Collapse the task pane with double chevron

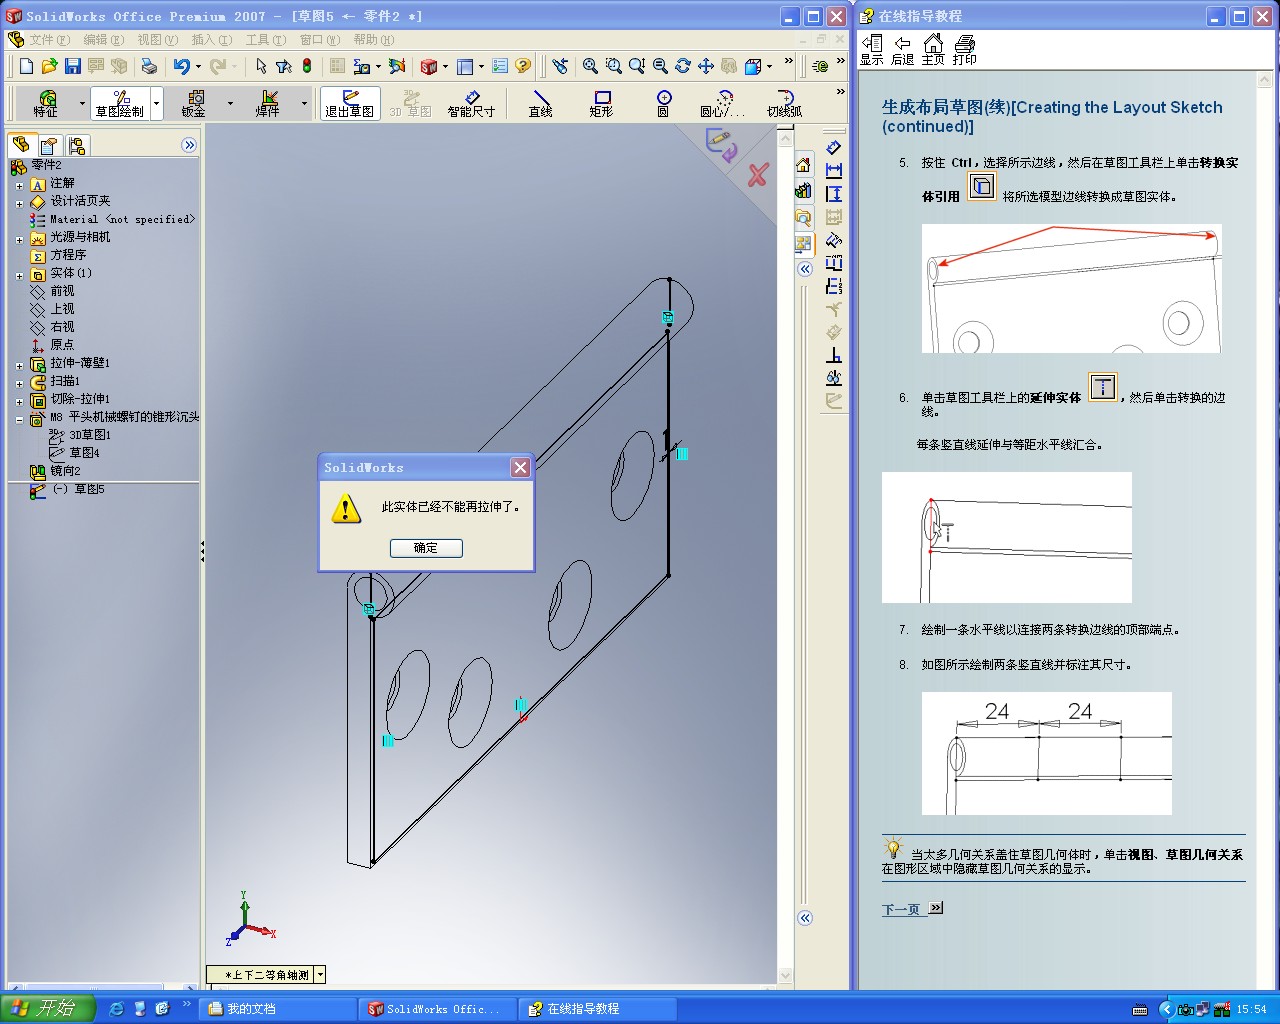coord(805,269)
